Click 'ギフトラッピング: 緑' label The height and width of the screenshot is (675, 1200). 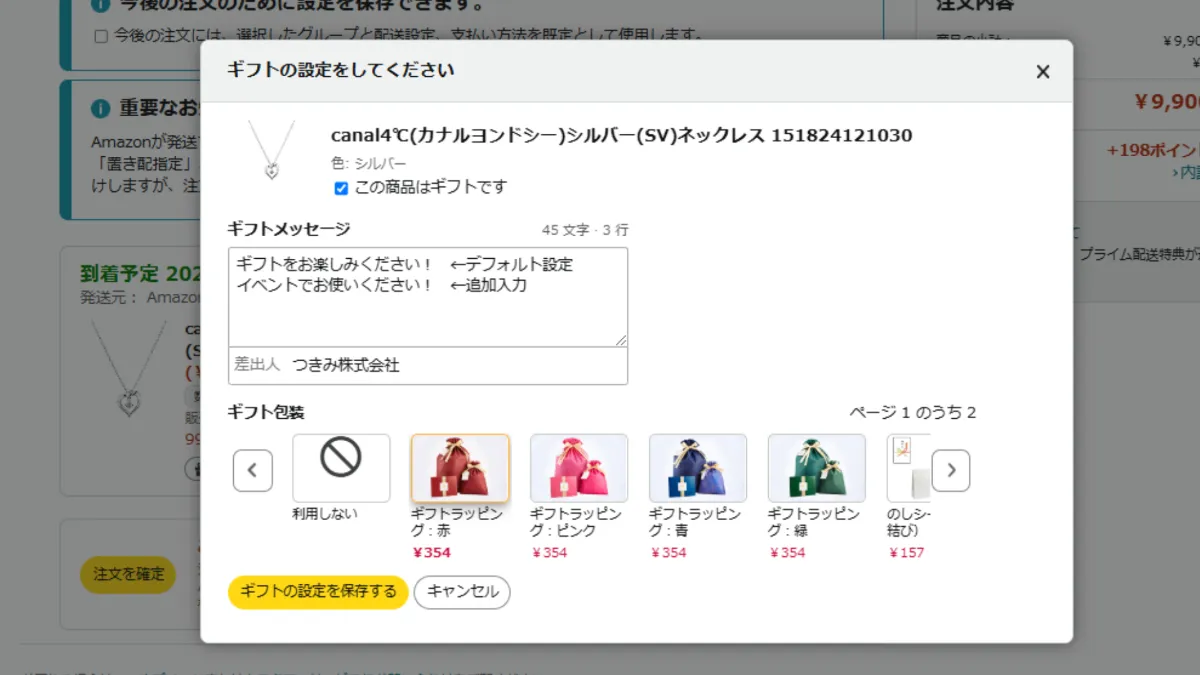tap(814, 522)
